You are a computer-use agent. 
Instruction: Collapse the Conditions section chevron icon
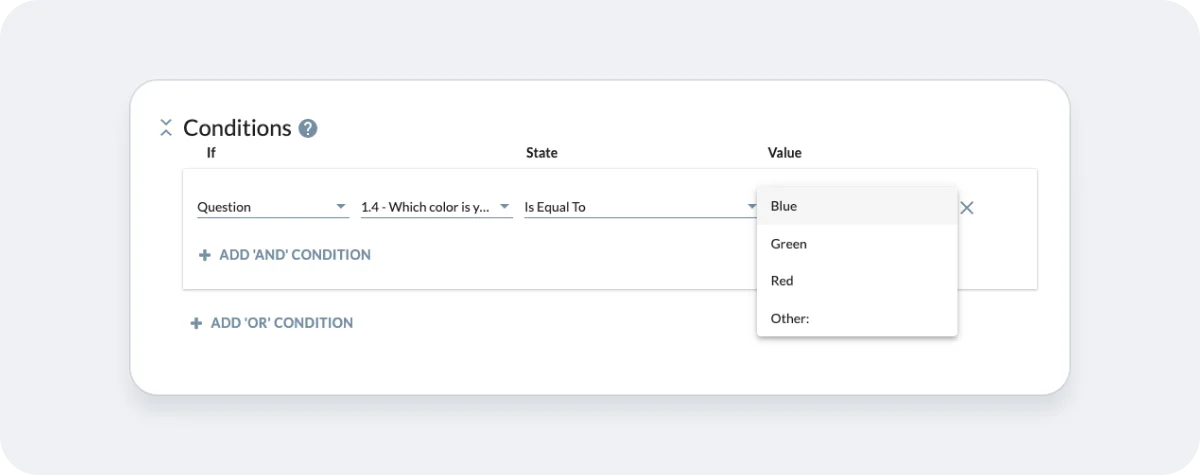[x=166, y=128]
